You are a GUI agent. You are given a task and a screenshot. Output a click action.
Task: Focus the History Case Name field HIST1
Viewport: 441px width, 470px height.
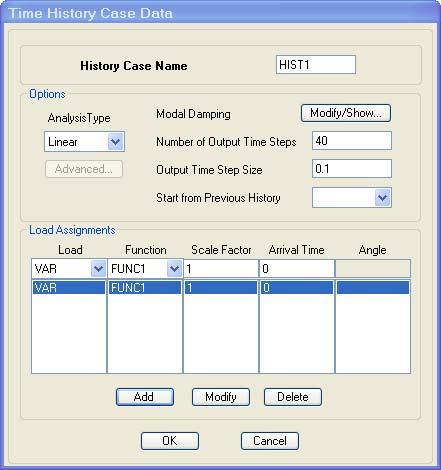pyautogui.click(x=316, y=64)
